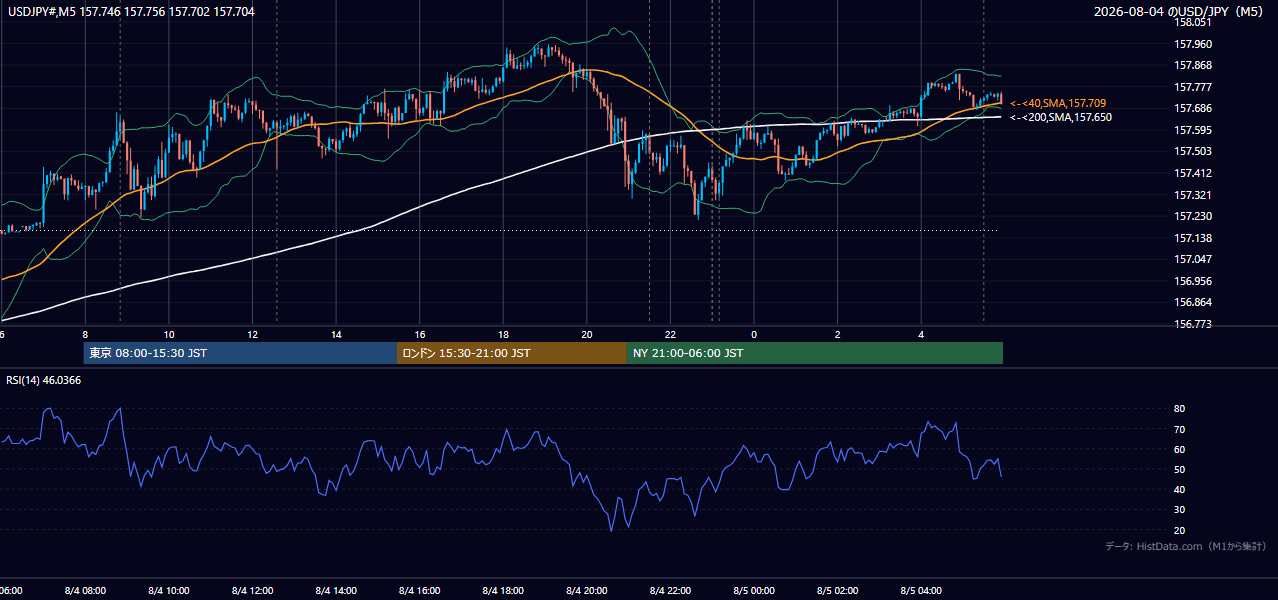Image resolution: width=1278 pixels, height=600 pixels.
Task: Click bottom time label 8/4 14:00
Action: [336, 591]
